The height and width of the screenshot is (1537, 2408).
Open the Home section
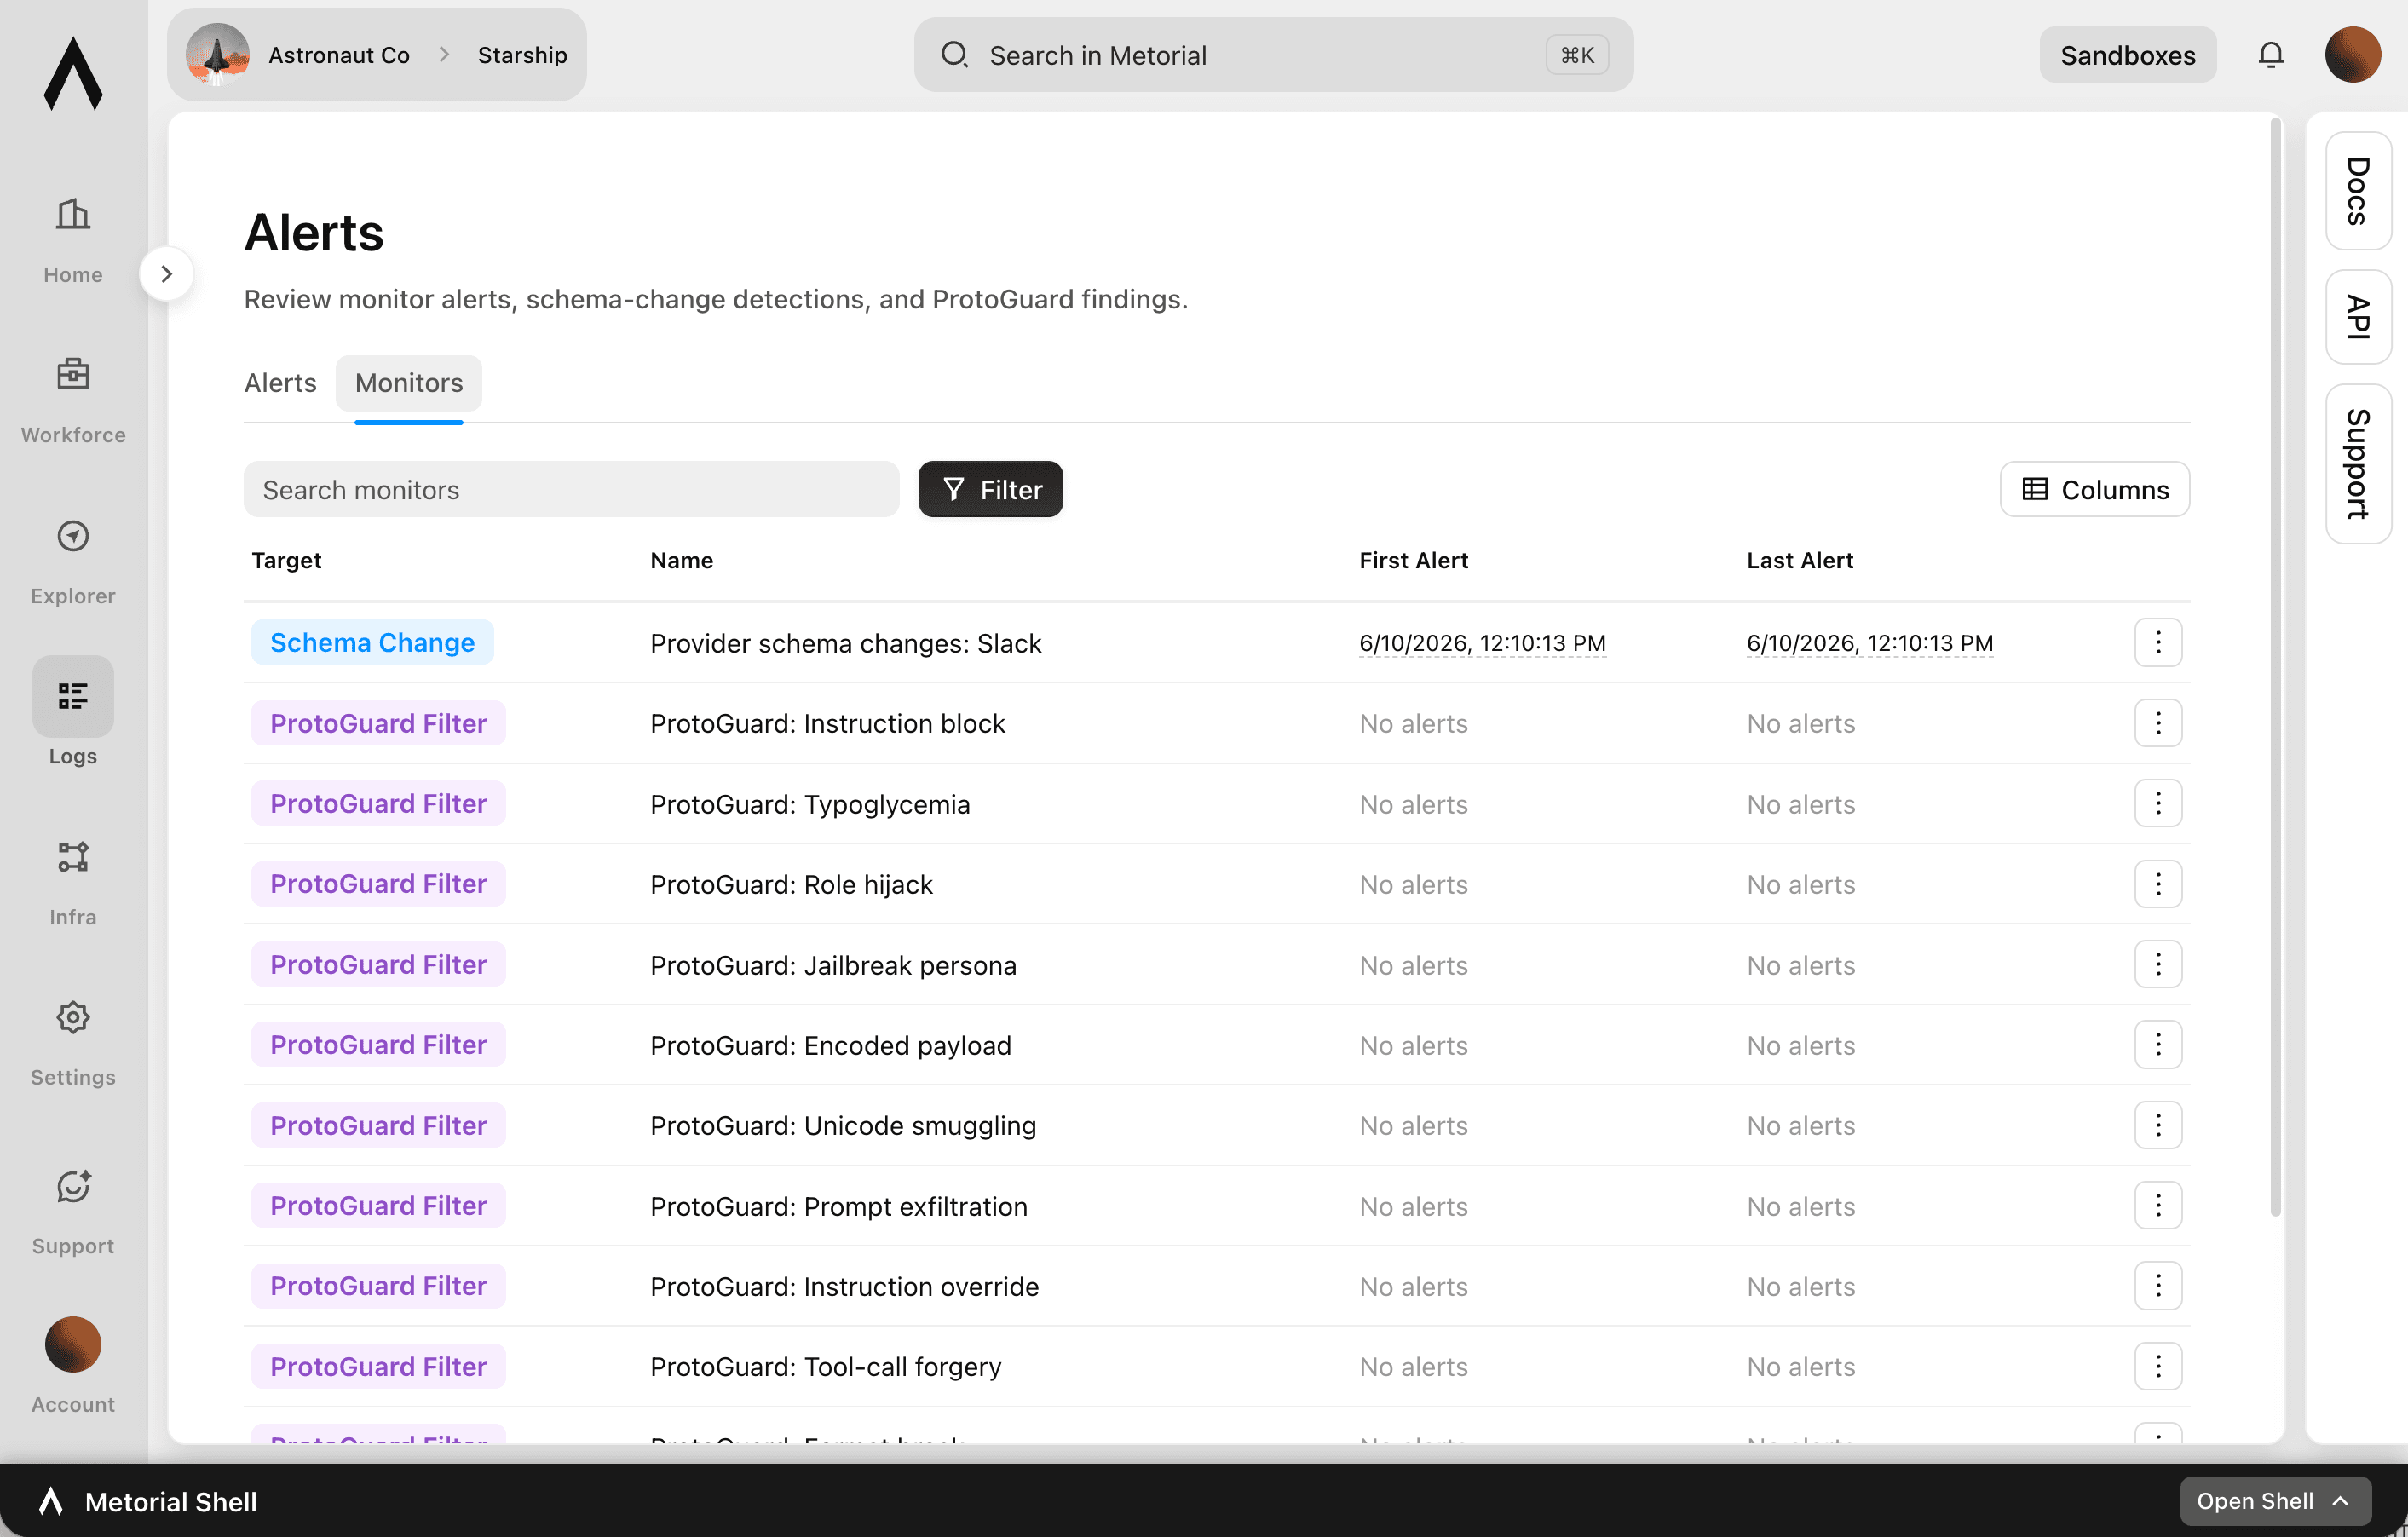coord(73,240)
